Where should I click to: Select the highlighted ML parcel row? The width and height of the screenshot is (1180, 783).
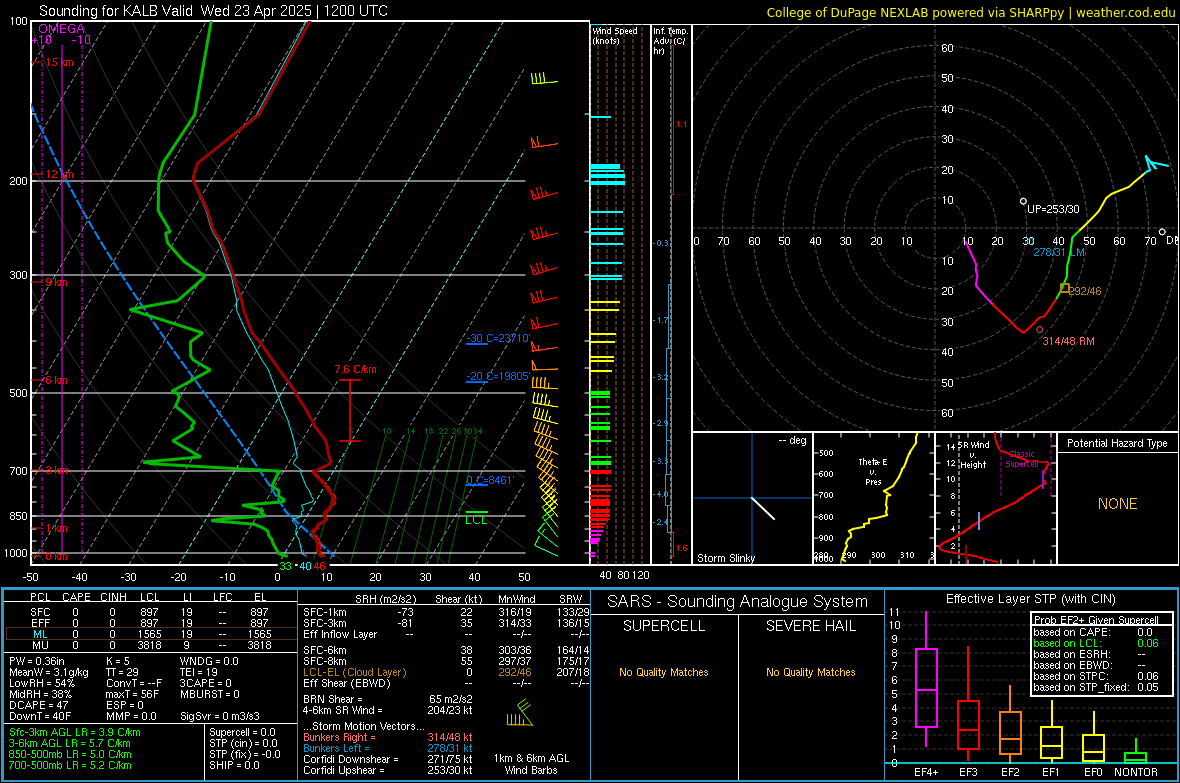coord(151,634)
